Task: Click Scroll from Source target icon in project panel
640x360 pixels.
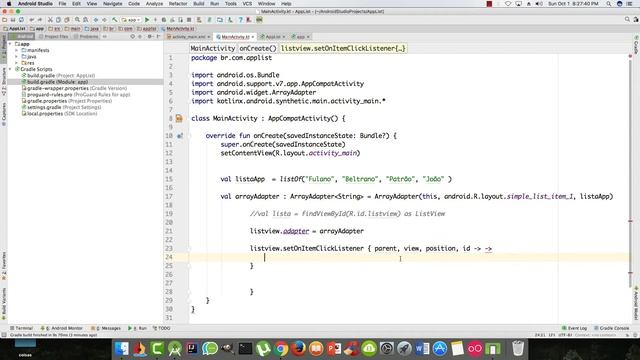Action: point(132,37)
